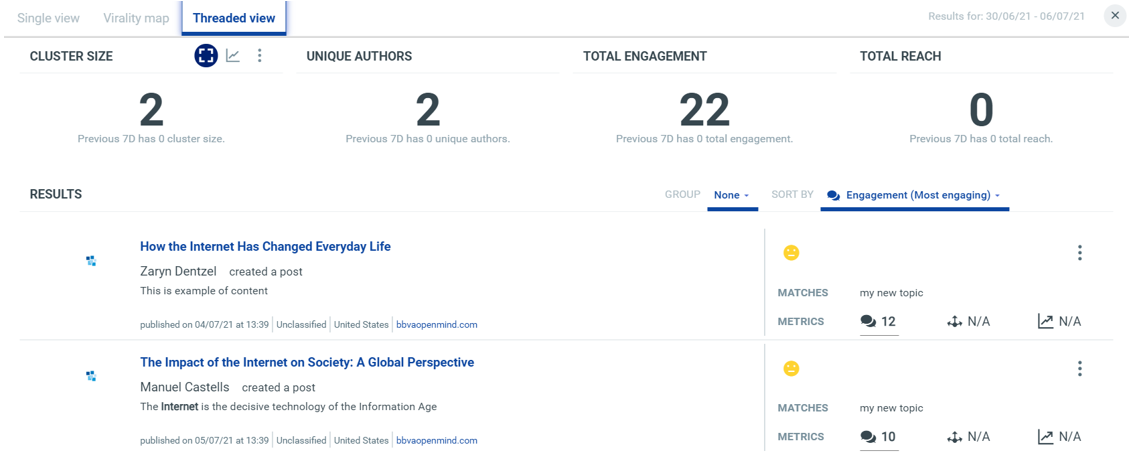Click sentiment face icon on Manuel Castells post
Viewport: 1132px width, 462px height.
click(x=791, y=369)
